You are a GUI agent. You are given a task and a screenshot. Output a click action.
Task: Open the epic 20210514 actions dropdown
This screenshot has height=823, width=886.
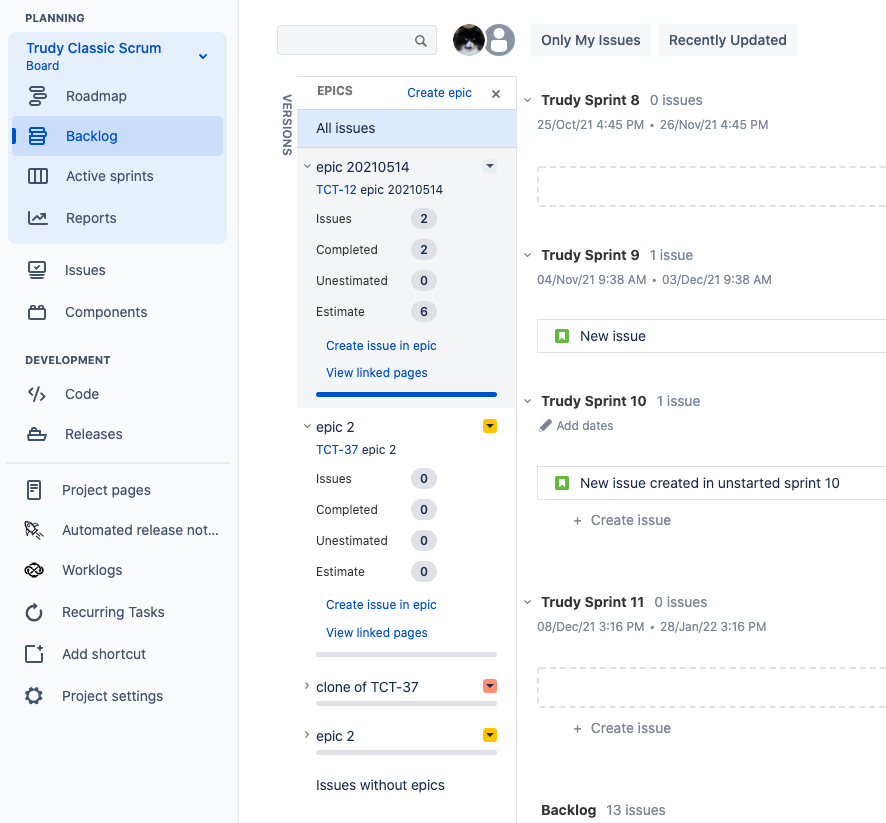click(x=490, y=166)
